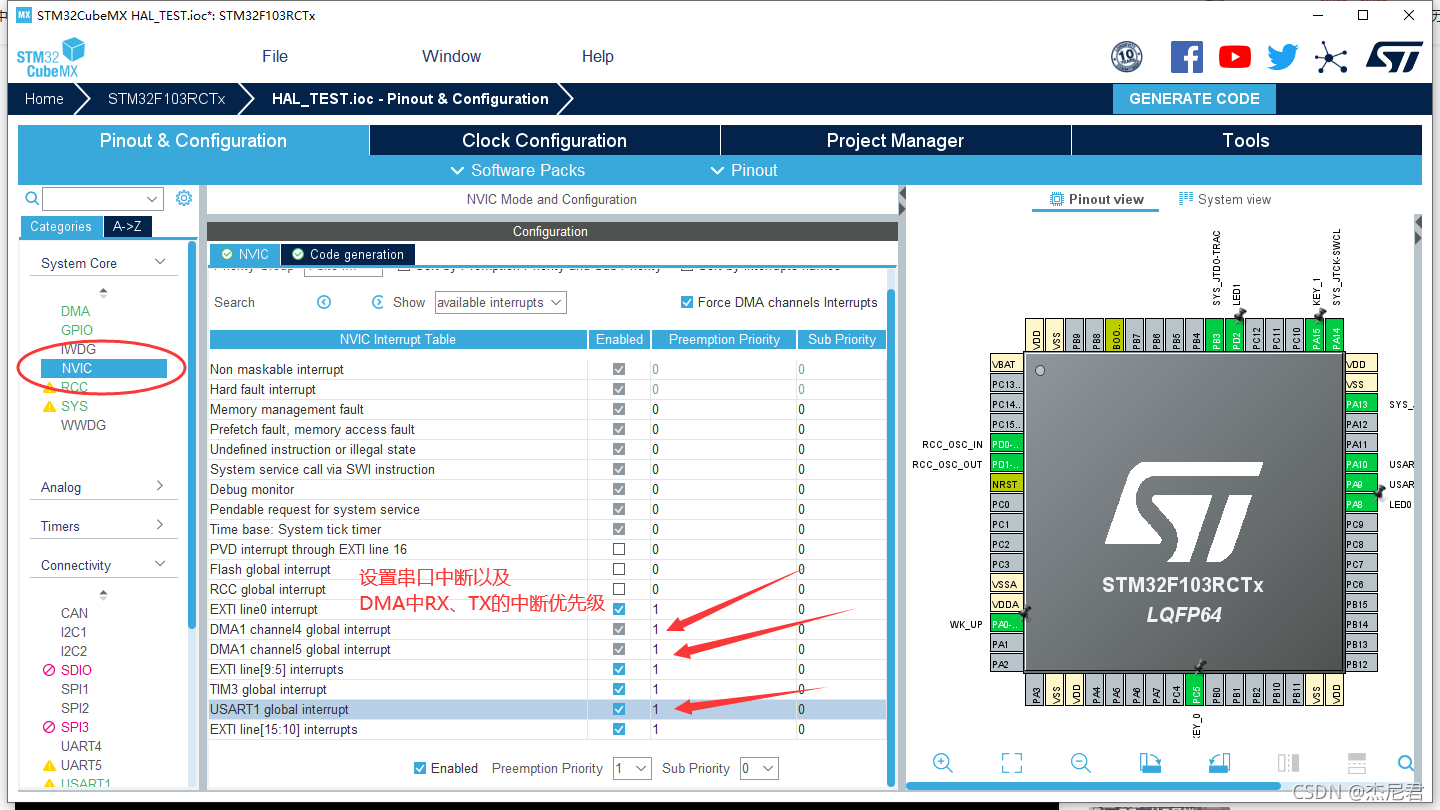Switch to the Project Manager tab
This screenshot has height=810, width=1440.
tap(895, 140)
